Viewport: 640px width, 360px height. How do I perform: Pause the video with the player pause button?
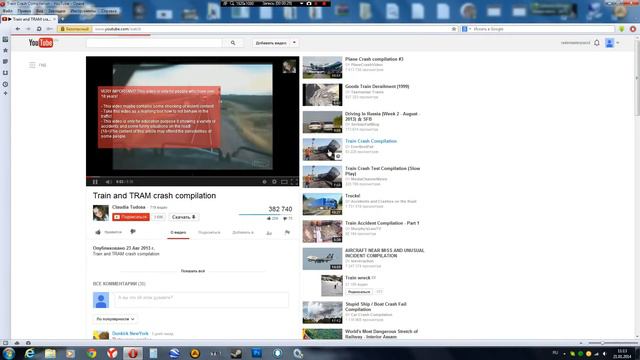[95, 182]
